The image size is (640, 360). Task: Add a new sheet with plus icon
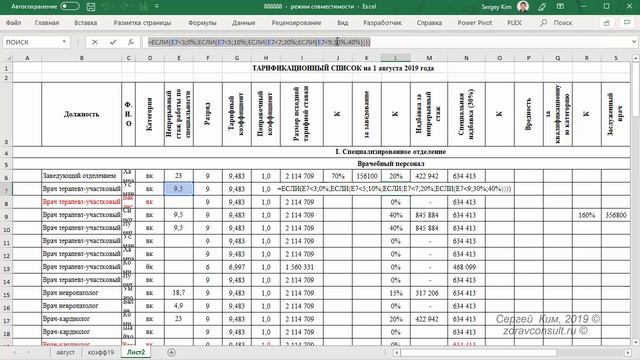pos(171,352)
